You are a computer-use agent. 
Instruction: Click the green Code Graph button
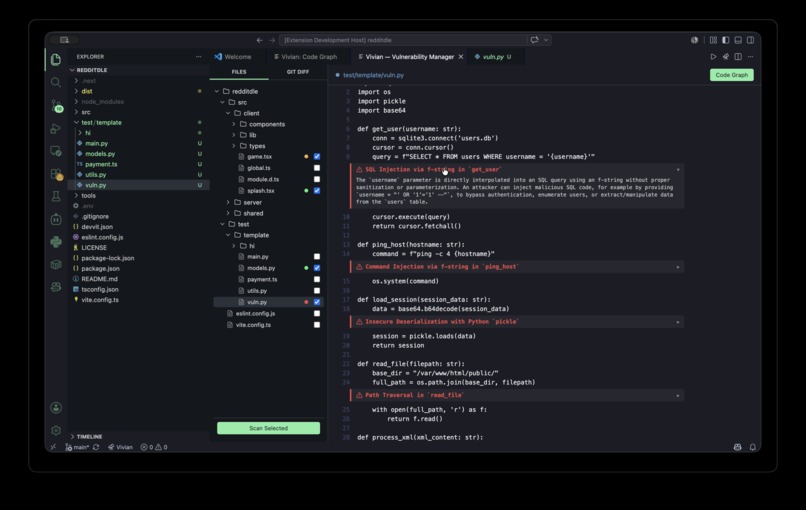731,75
